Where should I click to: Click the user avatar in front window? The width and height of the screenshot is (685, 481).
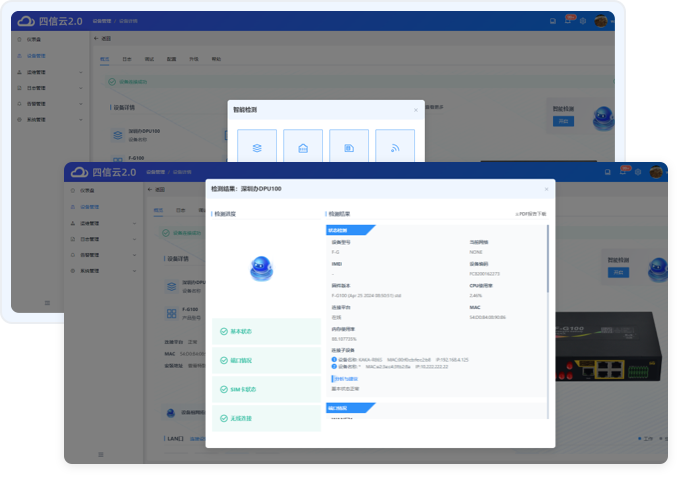tap(656, 172)
